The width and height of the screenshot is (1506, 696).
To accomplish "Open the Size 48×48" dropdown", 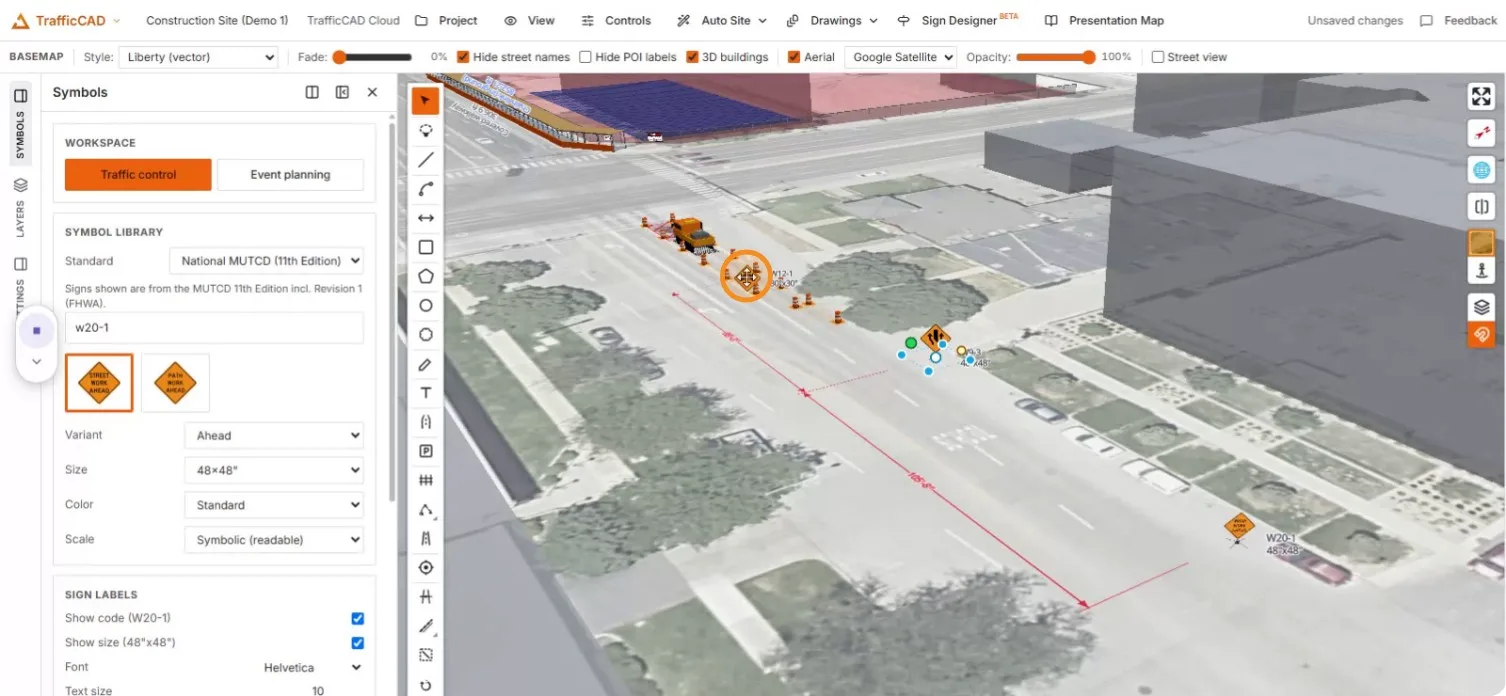I will point(274,470).
